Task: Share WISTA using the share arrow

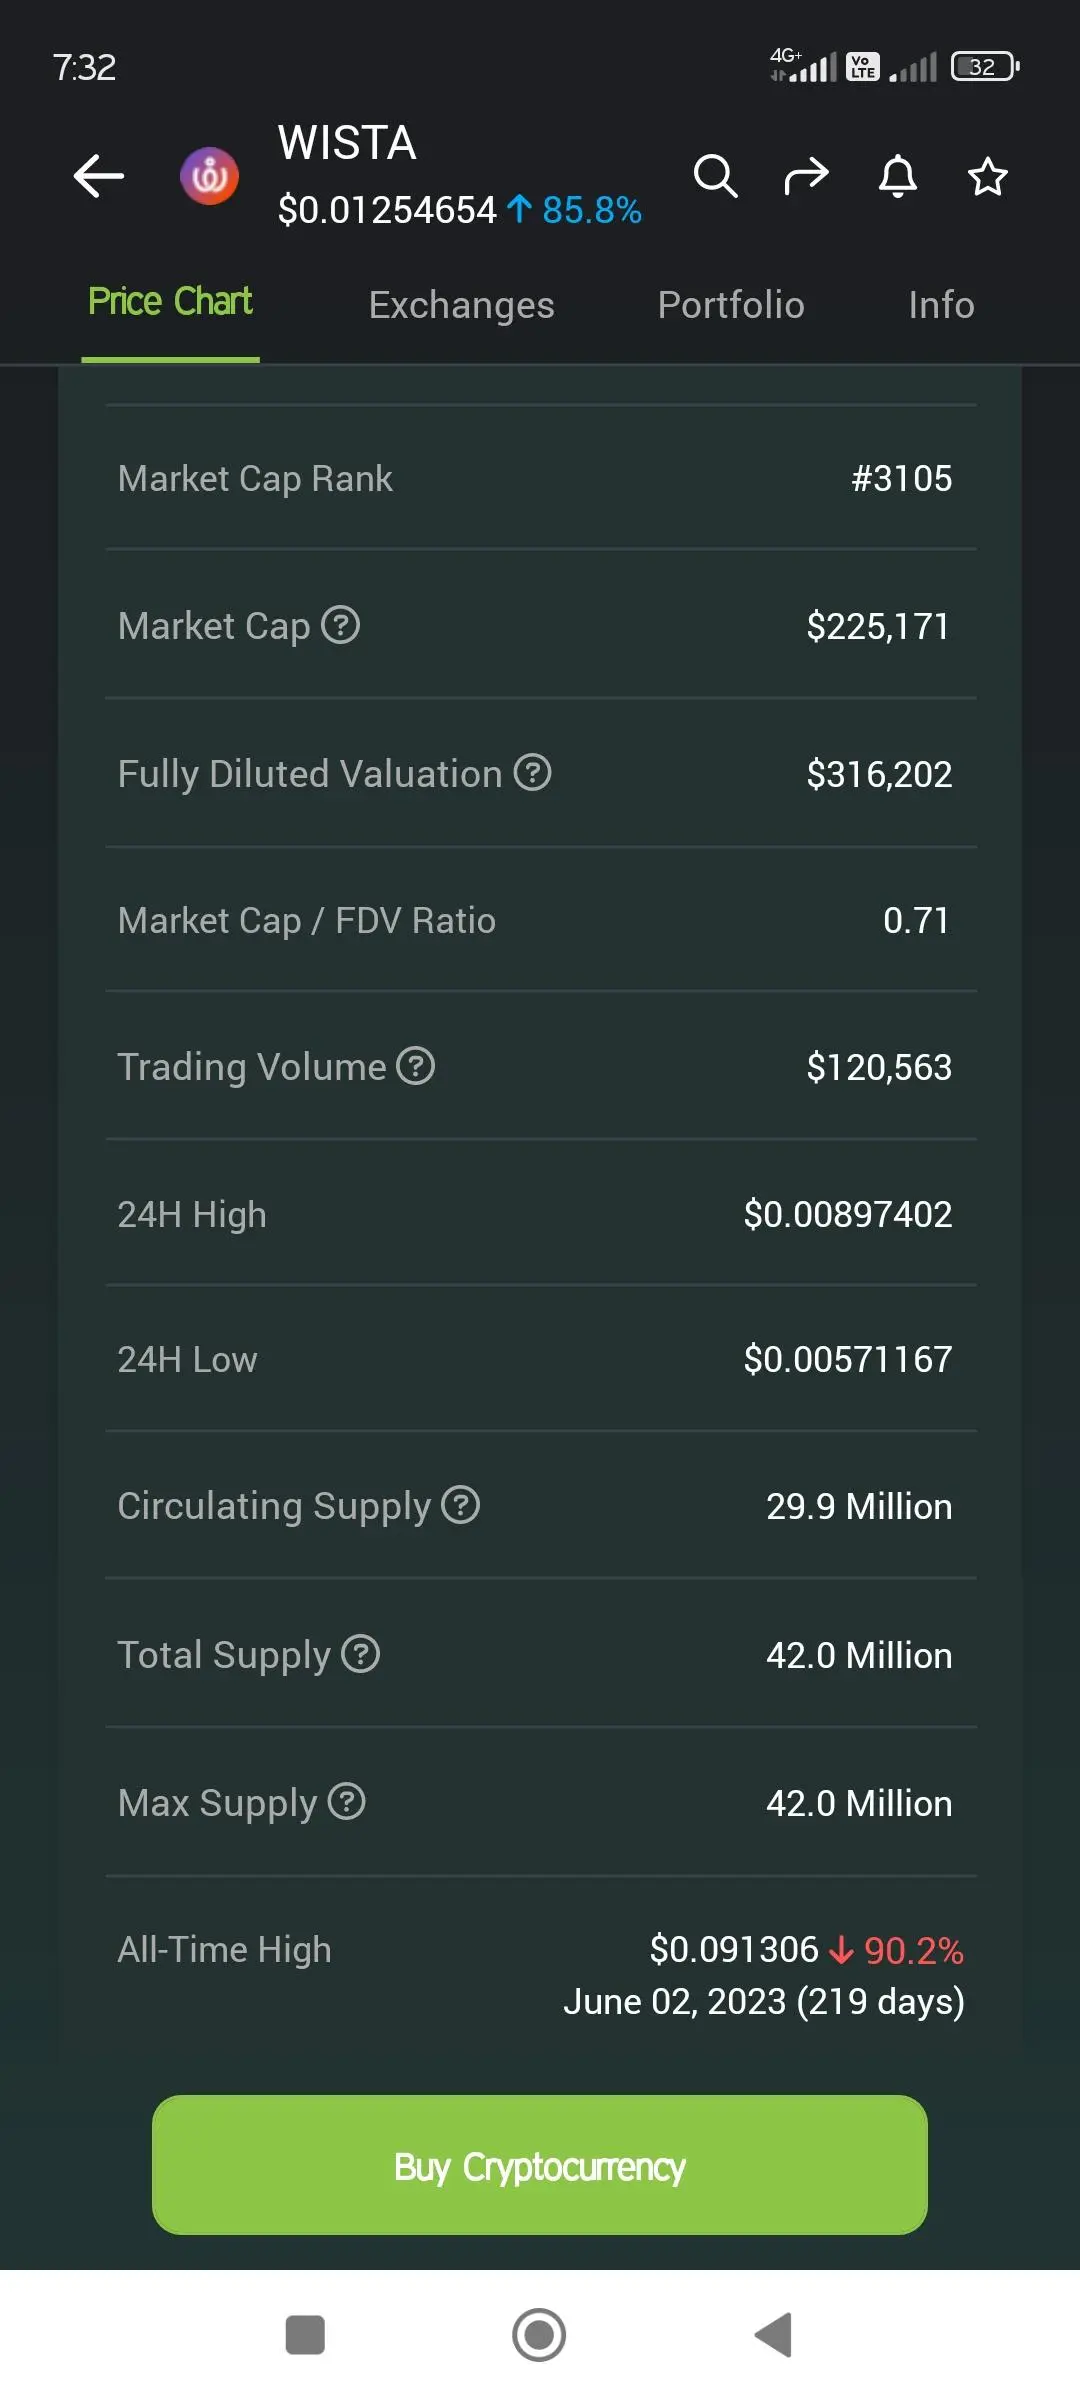Action: coord(806,176)
